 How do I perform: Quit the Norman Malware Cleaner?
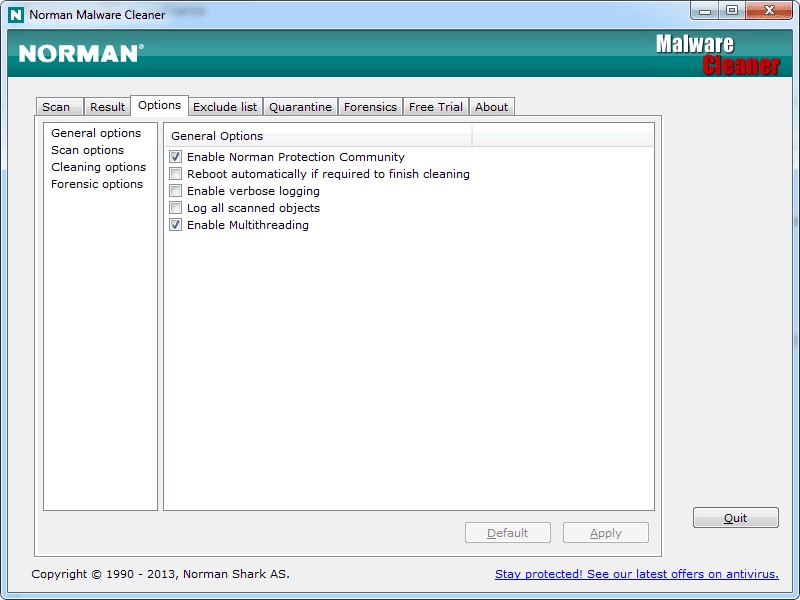(x=736, y=518)
